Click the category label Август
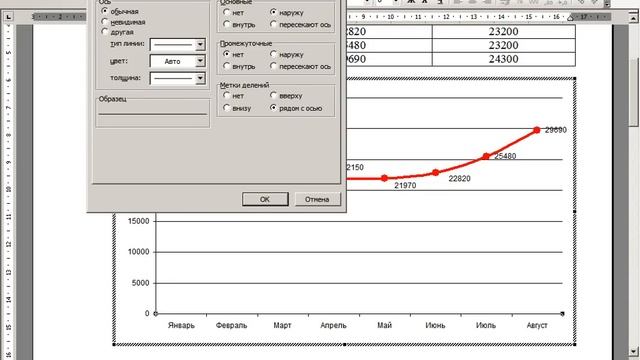Image resolution: width=640 pixels, height=360 pixels. click(537, 325)
